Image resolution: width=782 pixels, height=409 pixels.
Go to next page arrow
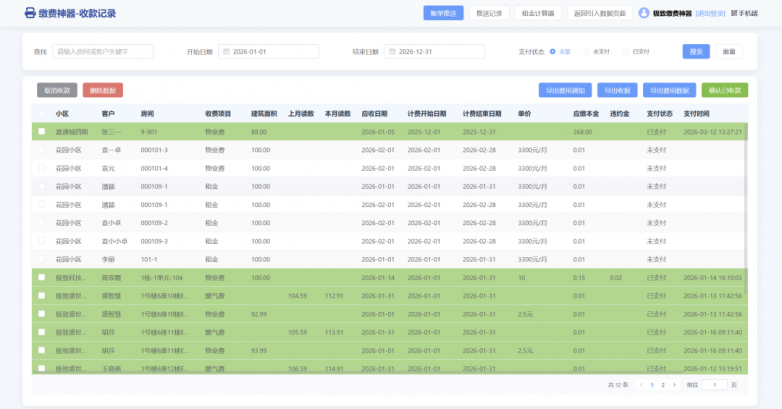pos(673,384)
